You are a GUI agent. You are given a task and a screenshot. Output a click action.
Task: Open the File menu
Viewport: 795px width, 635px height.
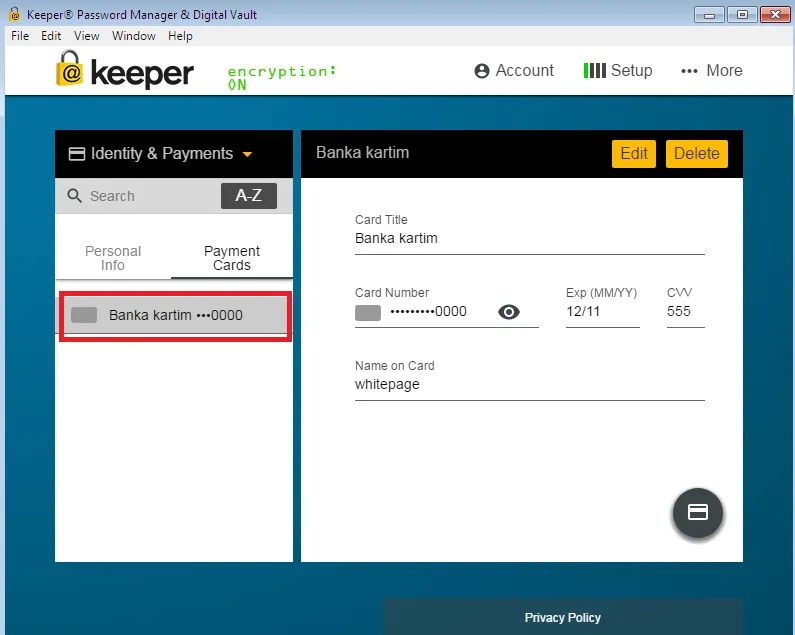(x=20, y=36)
